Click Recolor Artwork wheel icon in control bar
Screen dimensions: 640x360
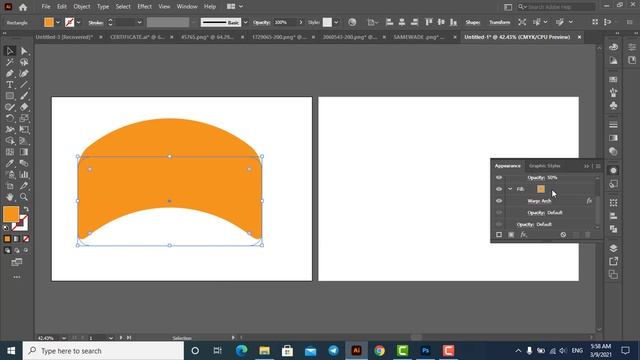tap(352, 22)
